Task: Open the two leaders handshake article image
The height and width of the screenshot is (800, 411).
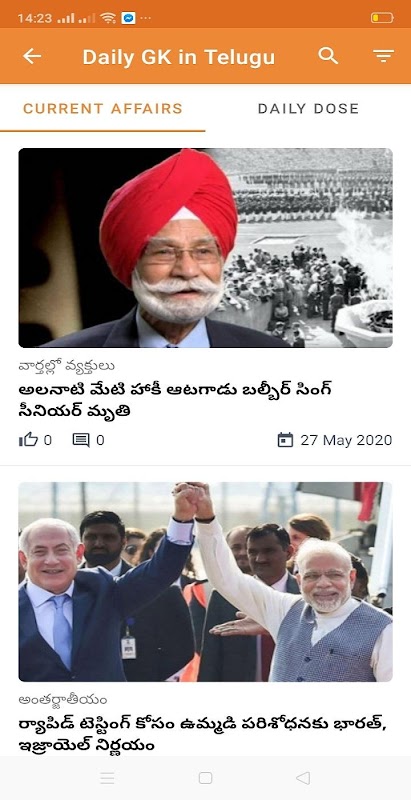Action: 206,582
